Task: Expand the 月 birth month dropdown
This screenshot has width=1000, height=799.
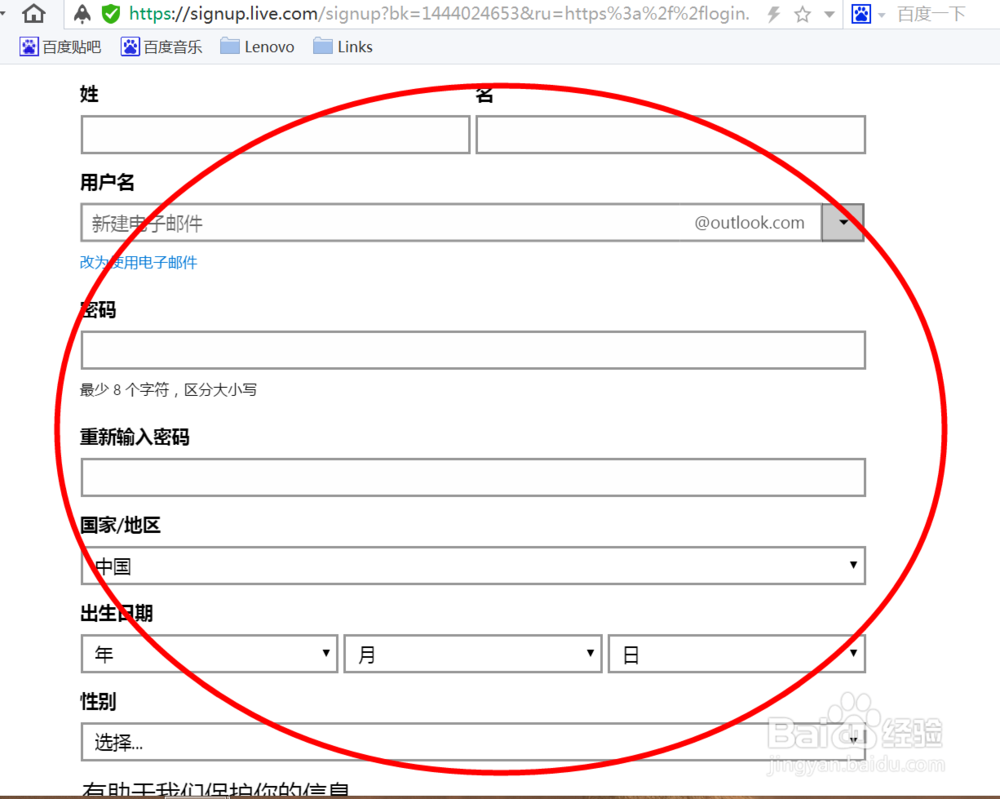Action: (591, 653)
